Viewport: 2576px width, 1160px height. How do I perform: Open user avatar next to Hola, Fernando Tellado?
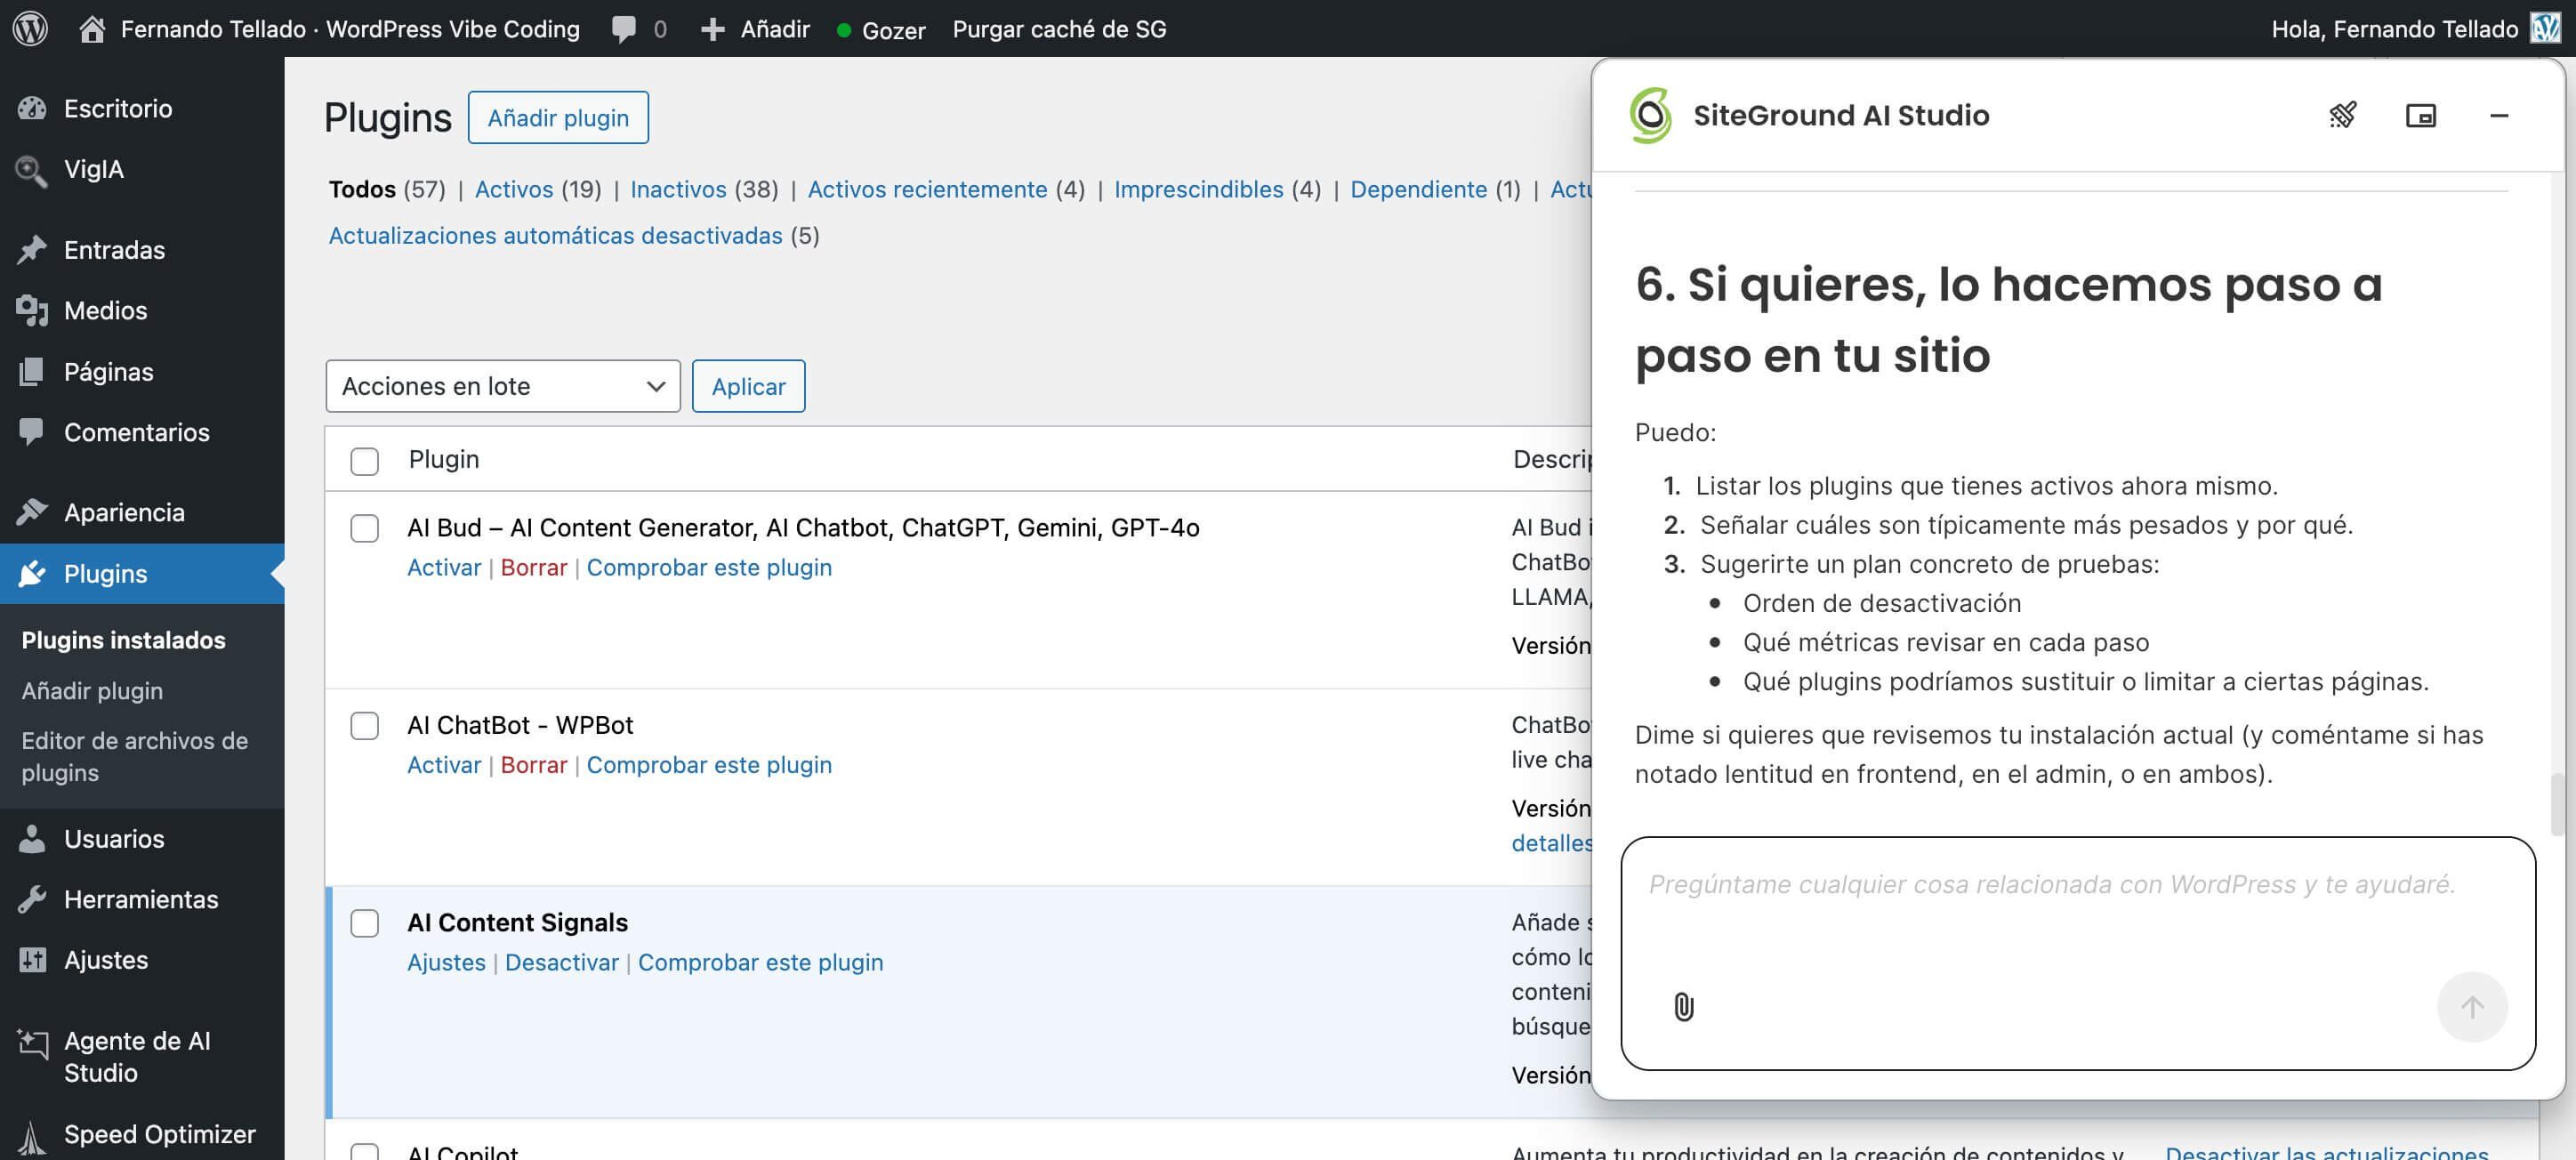pos(2545,28)
